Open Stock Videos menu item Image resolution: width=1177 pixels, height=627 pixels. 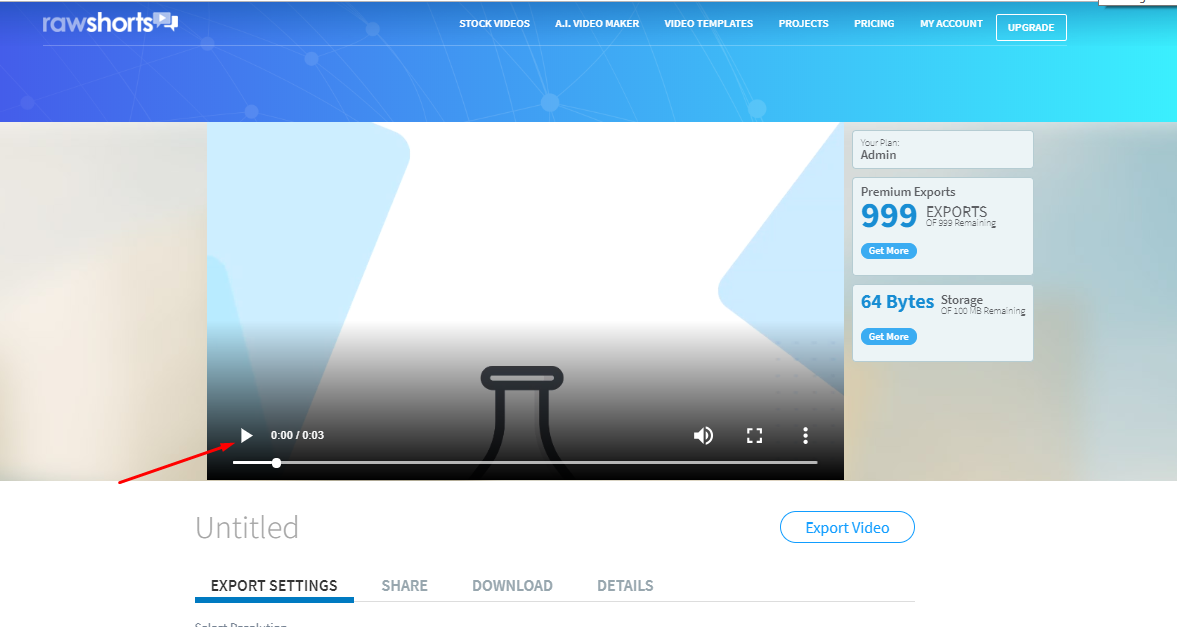(x=495, y=24)
